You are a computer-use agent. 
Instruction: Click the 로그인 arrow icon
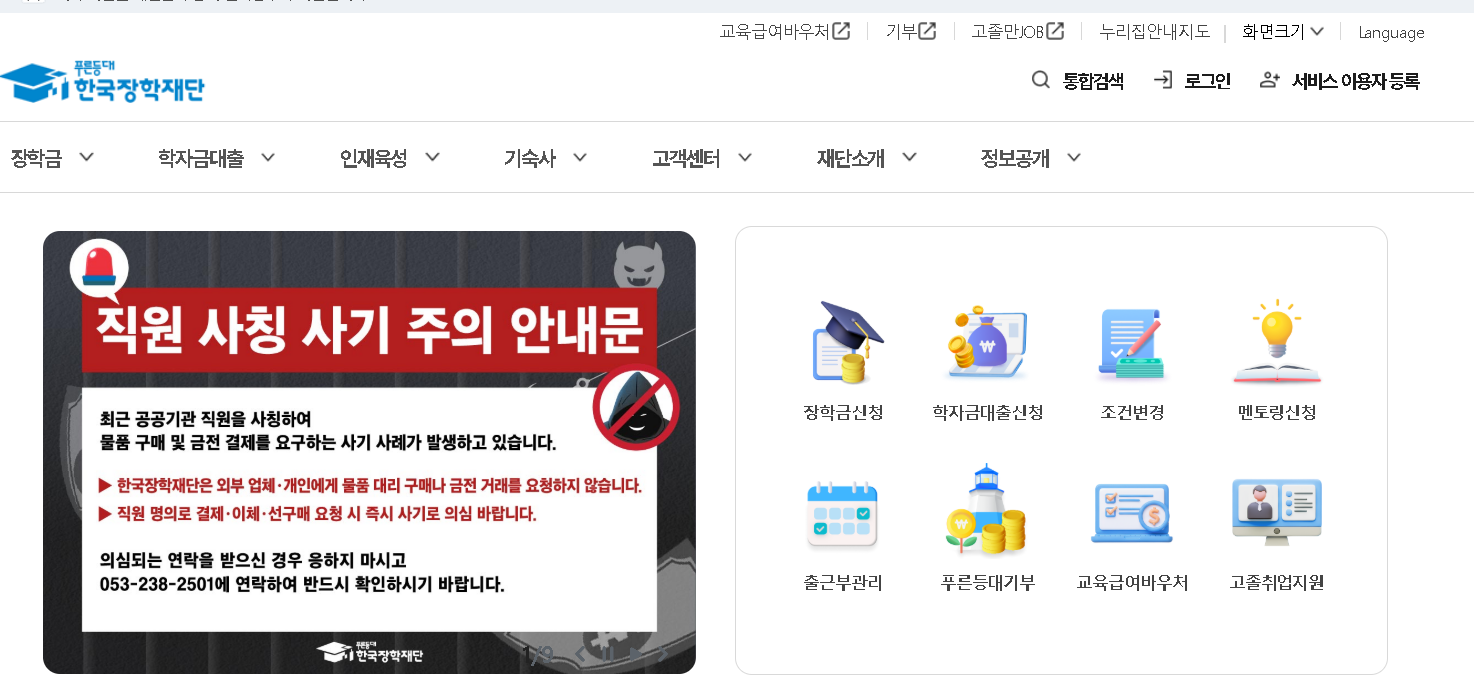point(1163,80)
